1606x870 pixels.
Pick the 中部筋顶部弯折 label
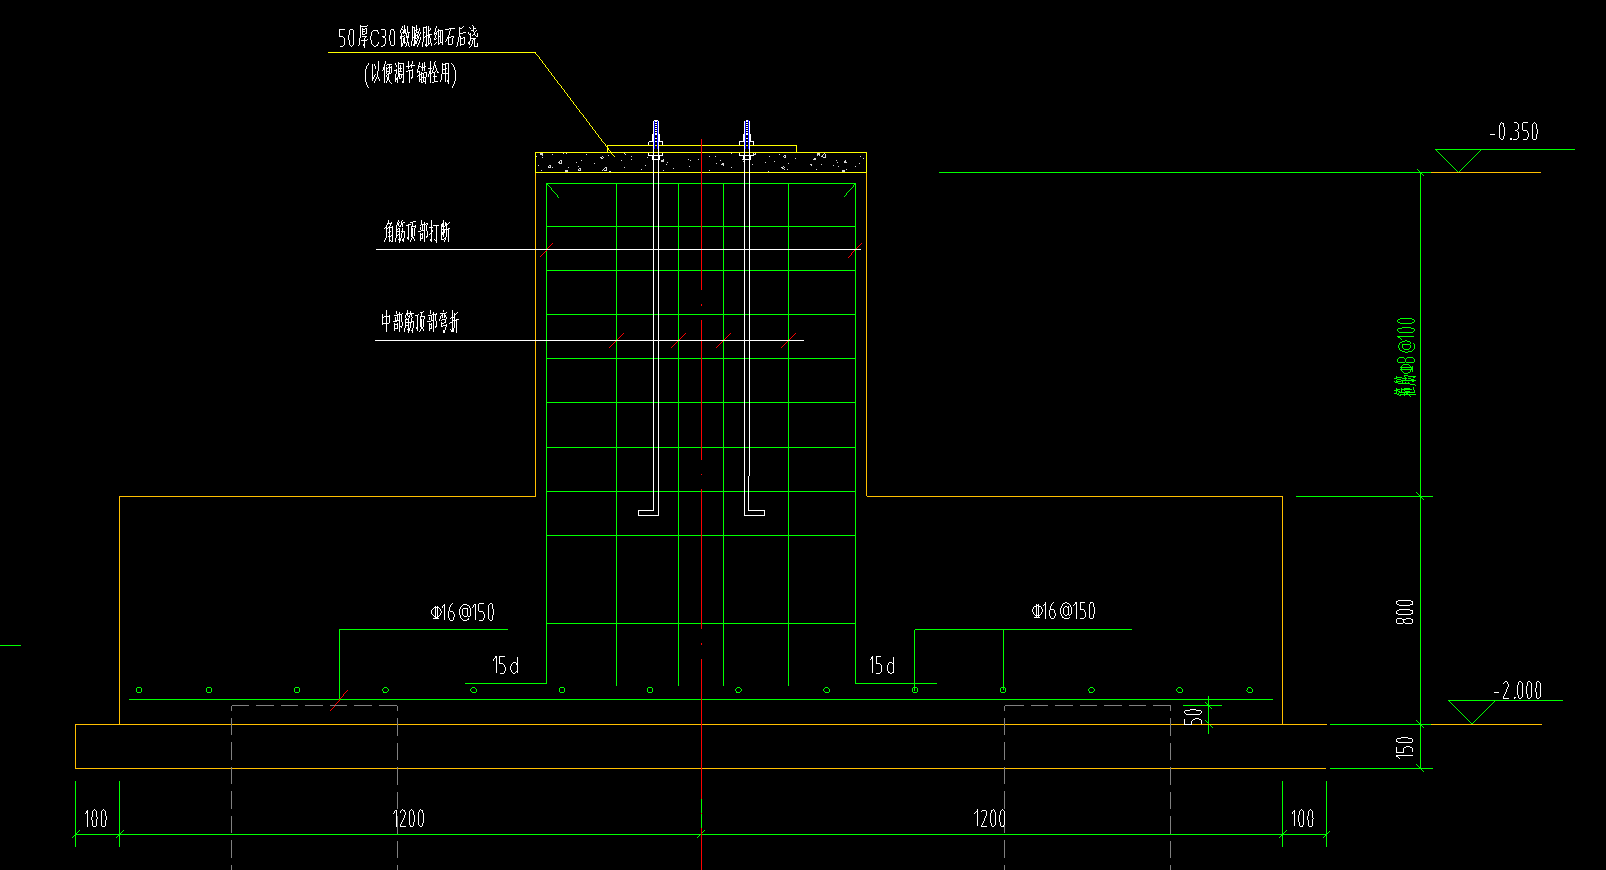tap(420, 322)
